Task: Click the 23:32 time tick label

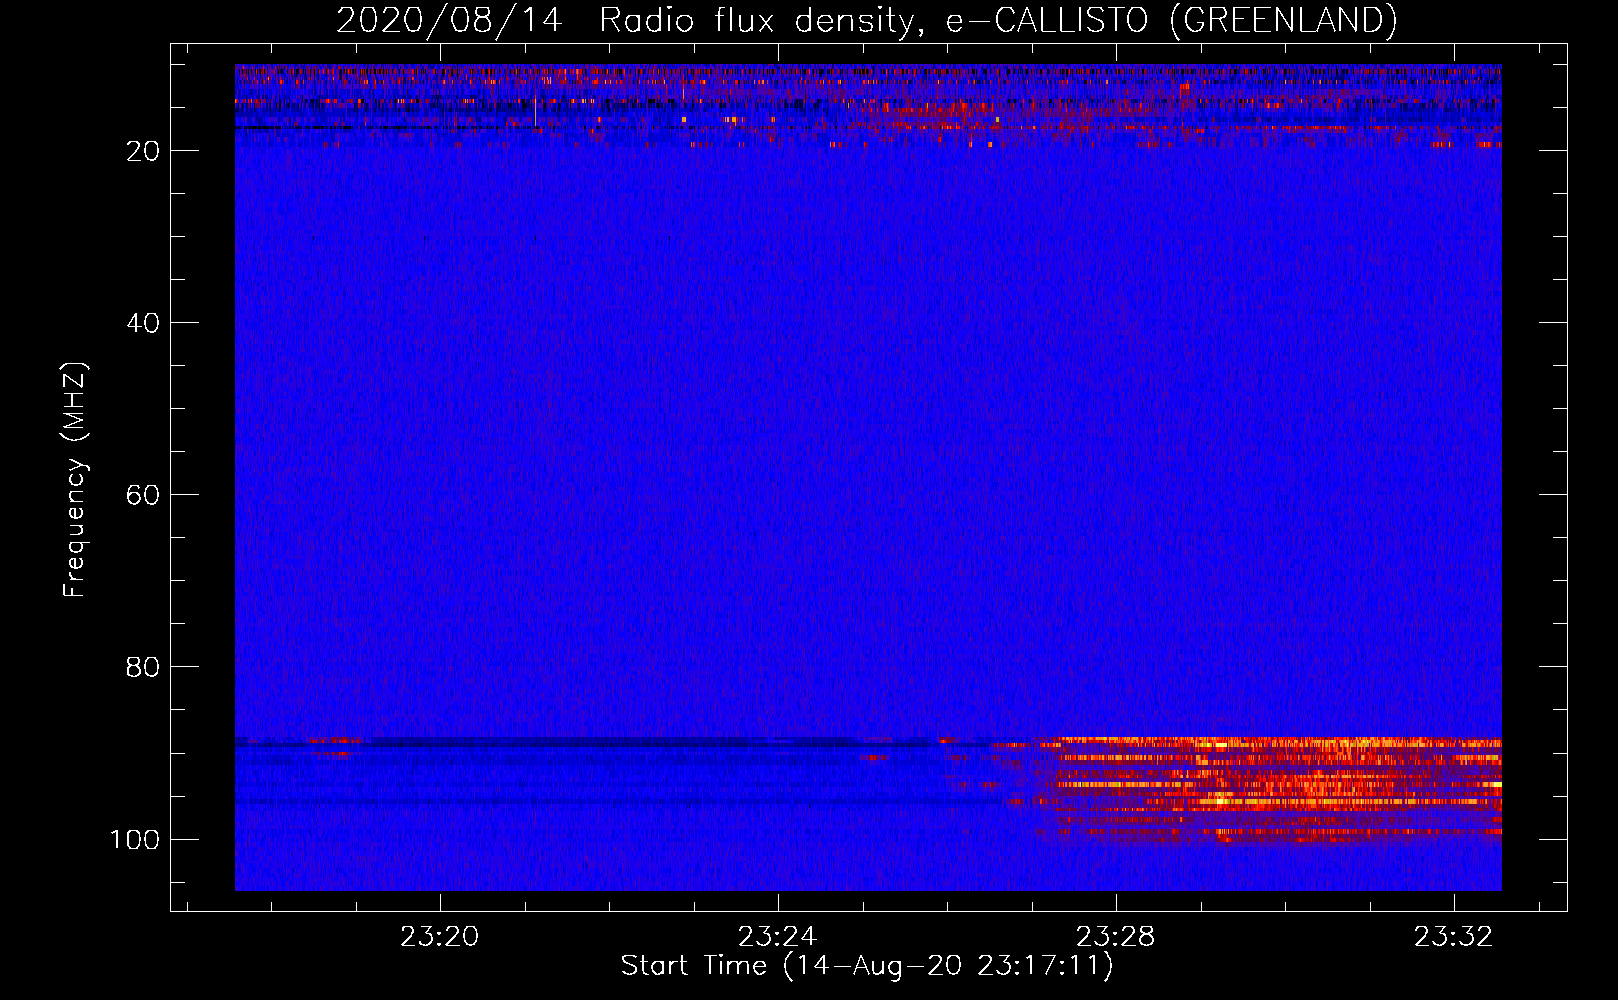Action: point(1453,937)
